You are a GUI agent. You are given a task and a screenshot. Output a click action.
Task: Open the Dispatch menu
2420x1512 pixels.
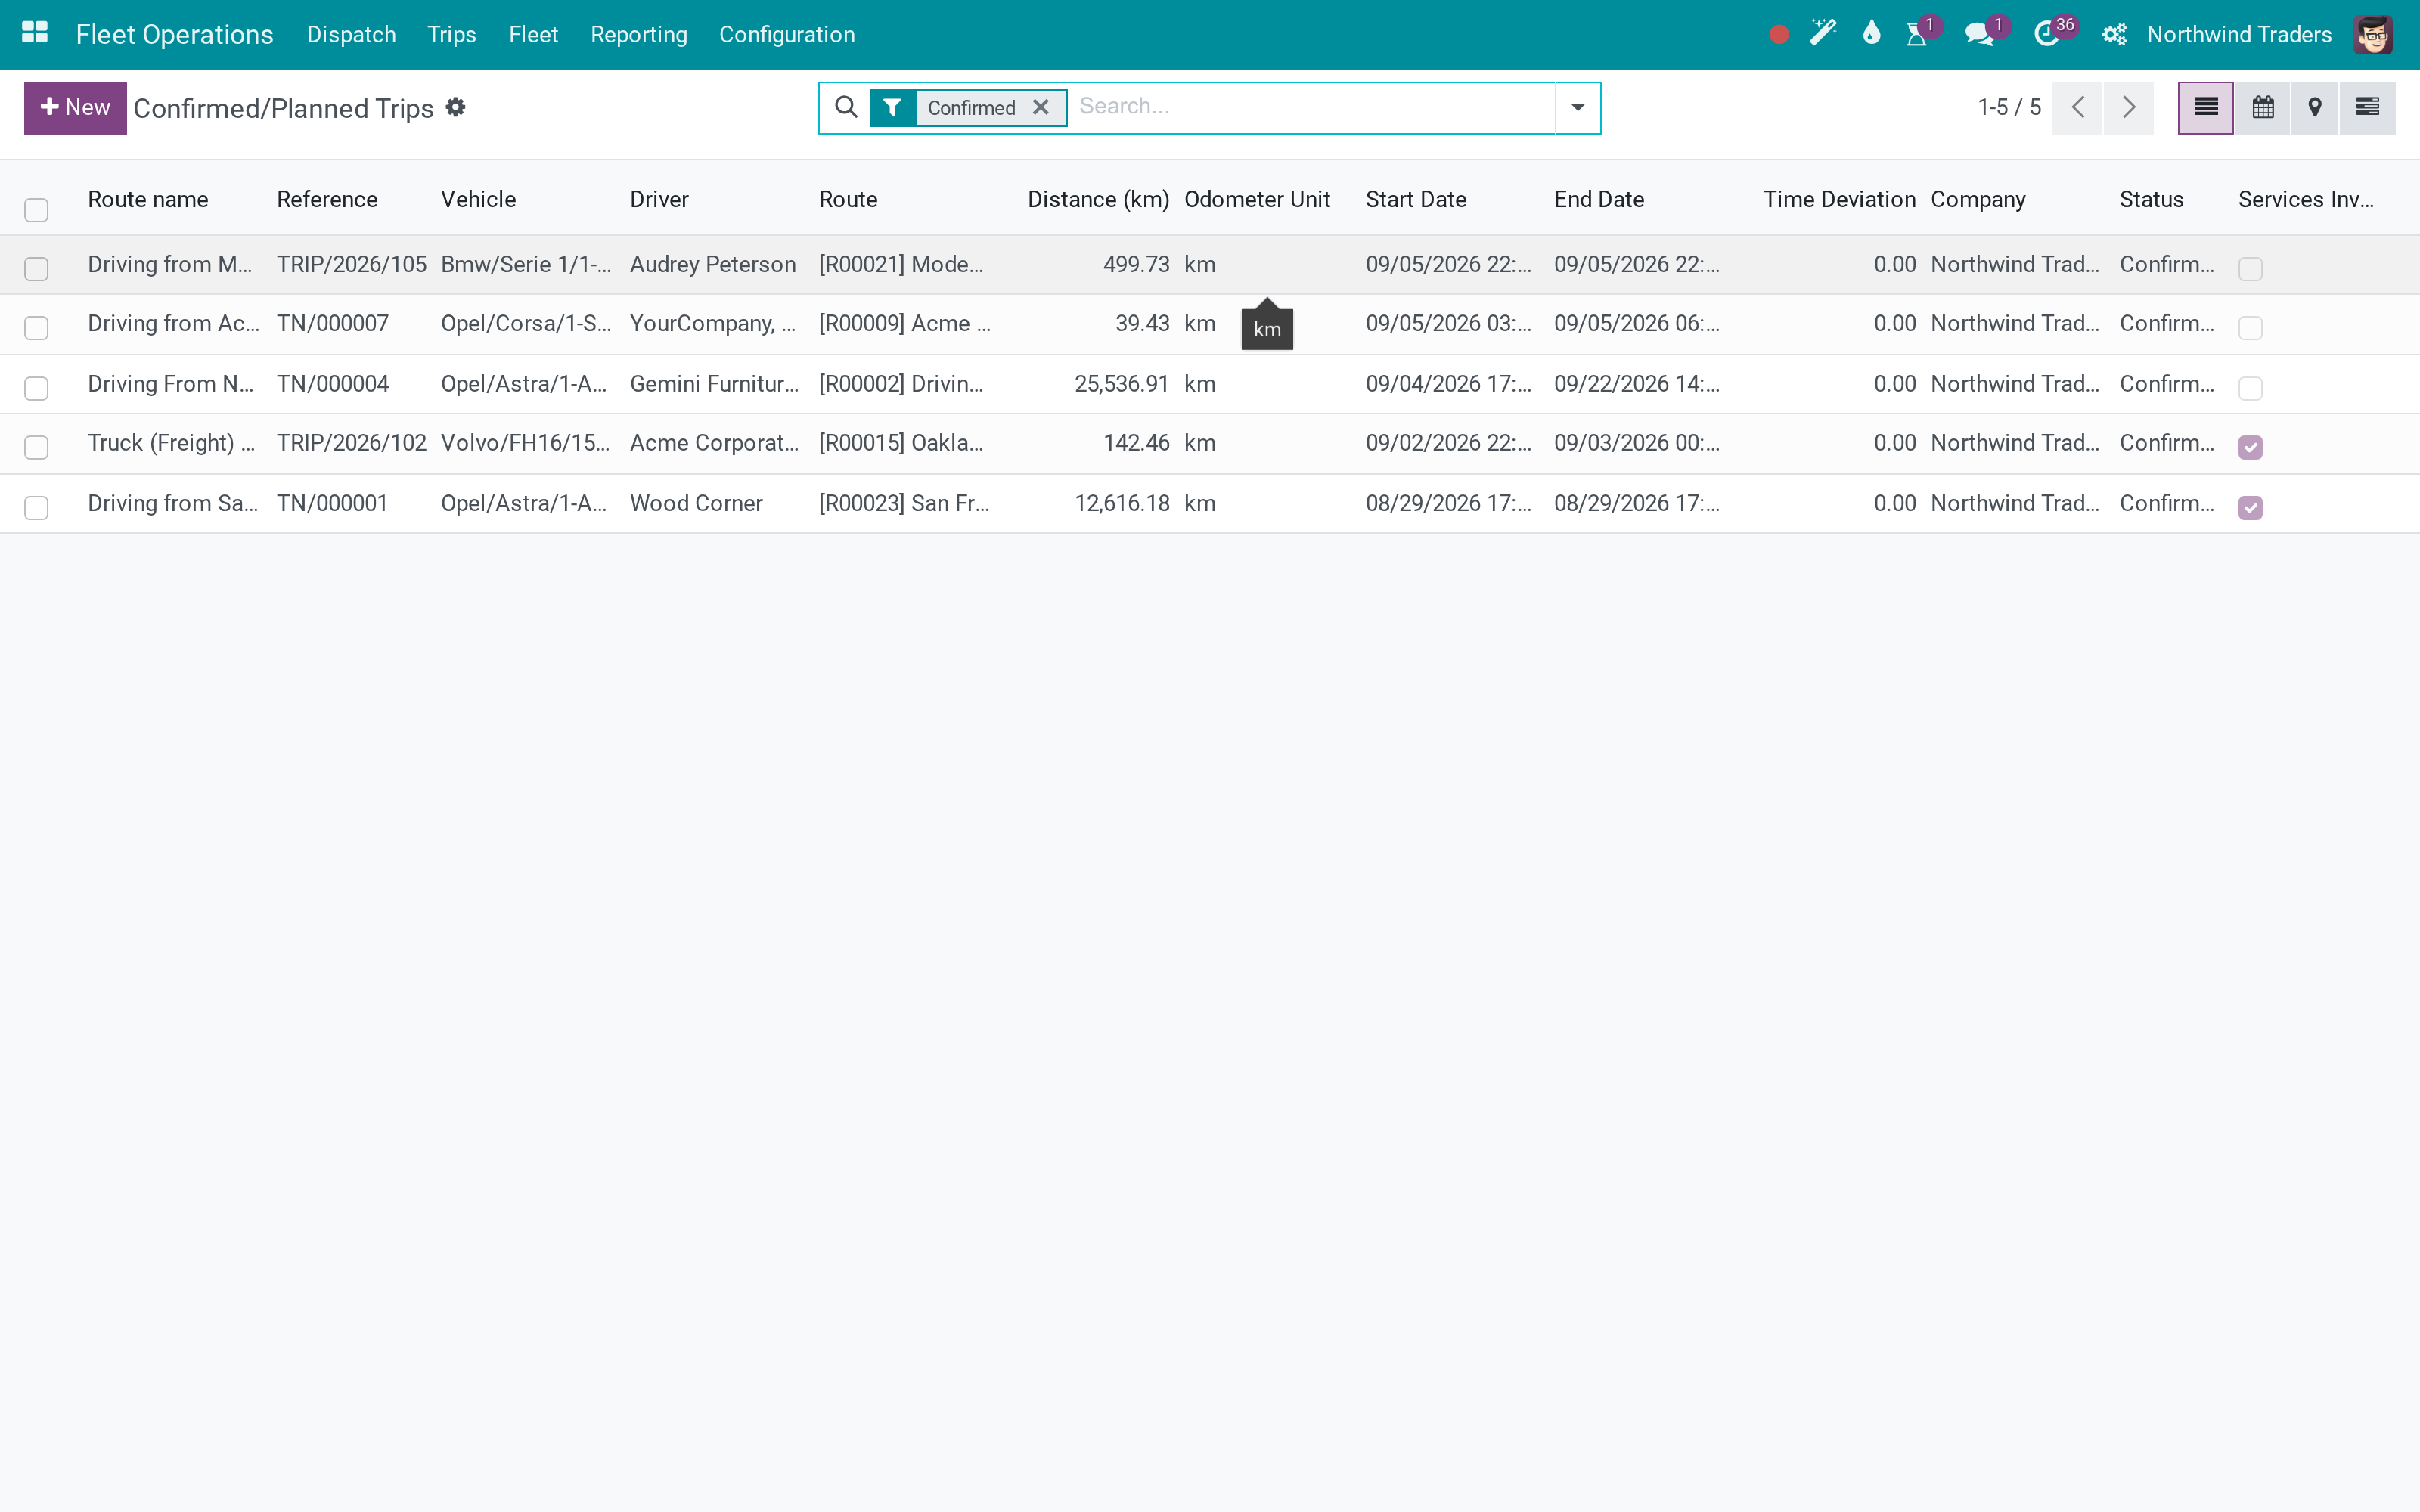[351, 35]
